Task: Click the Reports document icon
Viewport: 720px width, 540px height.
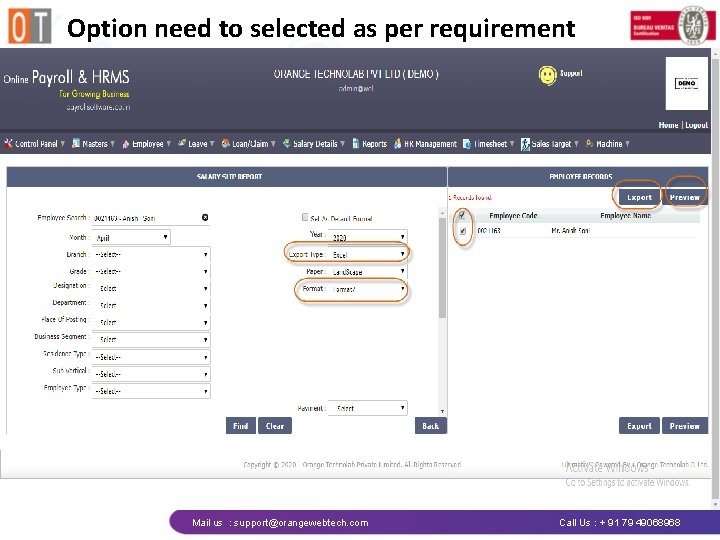Action: click(355, 144)
